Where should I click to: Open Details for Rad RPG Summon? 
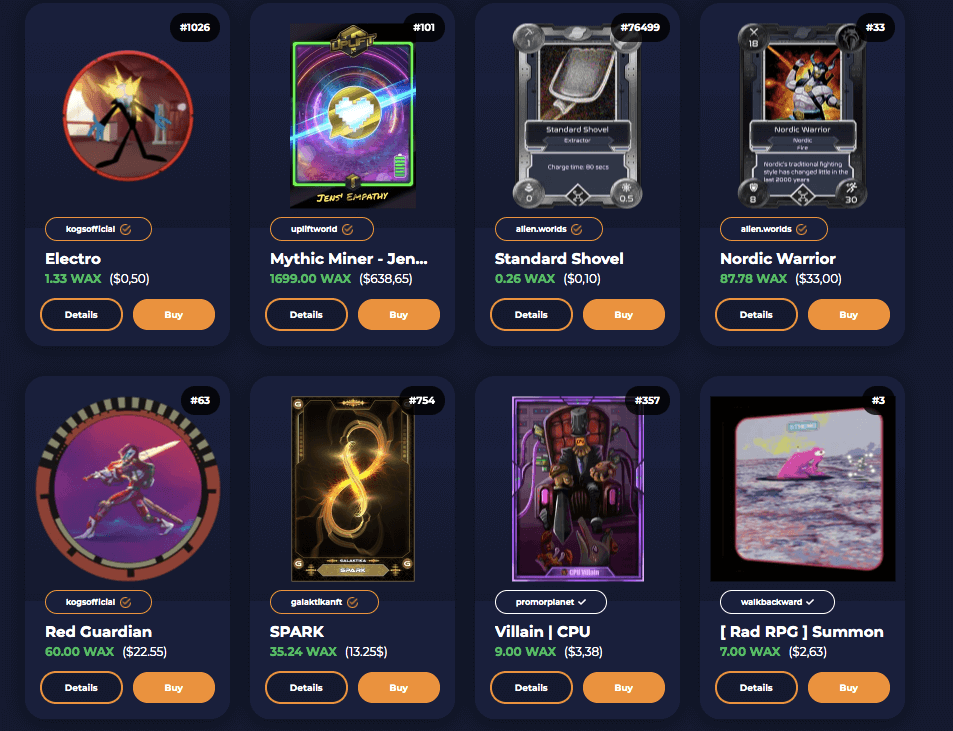(x=756, y=688)
